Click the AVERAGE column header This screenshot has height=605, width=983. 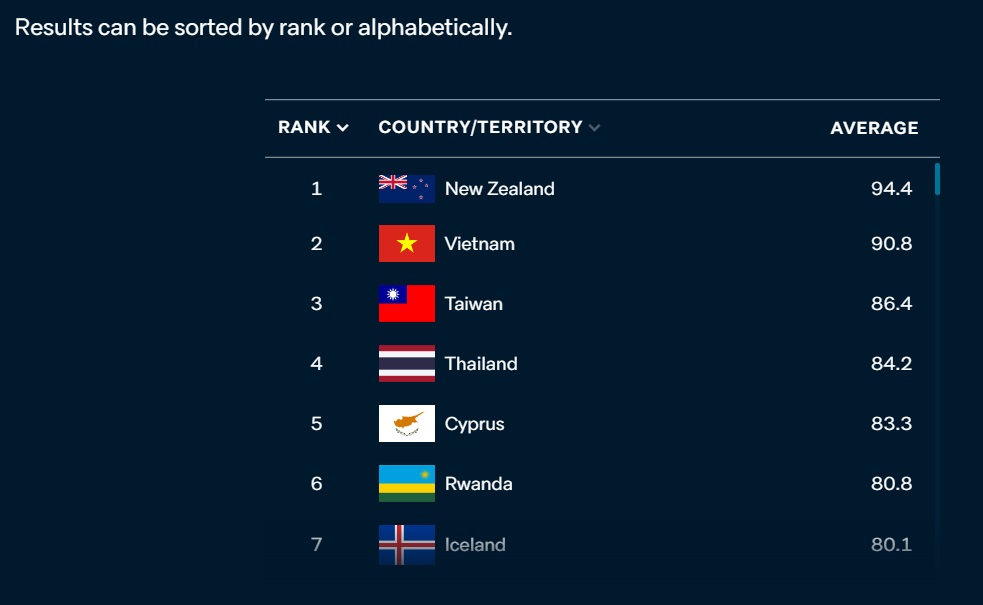[x=874, y=128]
